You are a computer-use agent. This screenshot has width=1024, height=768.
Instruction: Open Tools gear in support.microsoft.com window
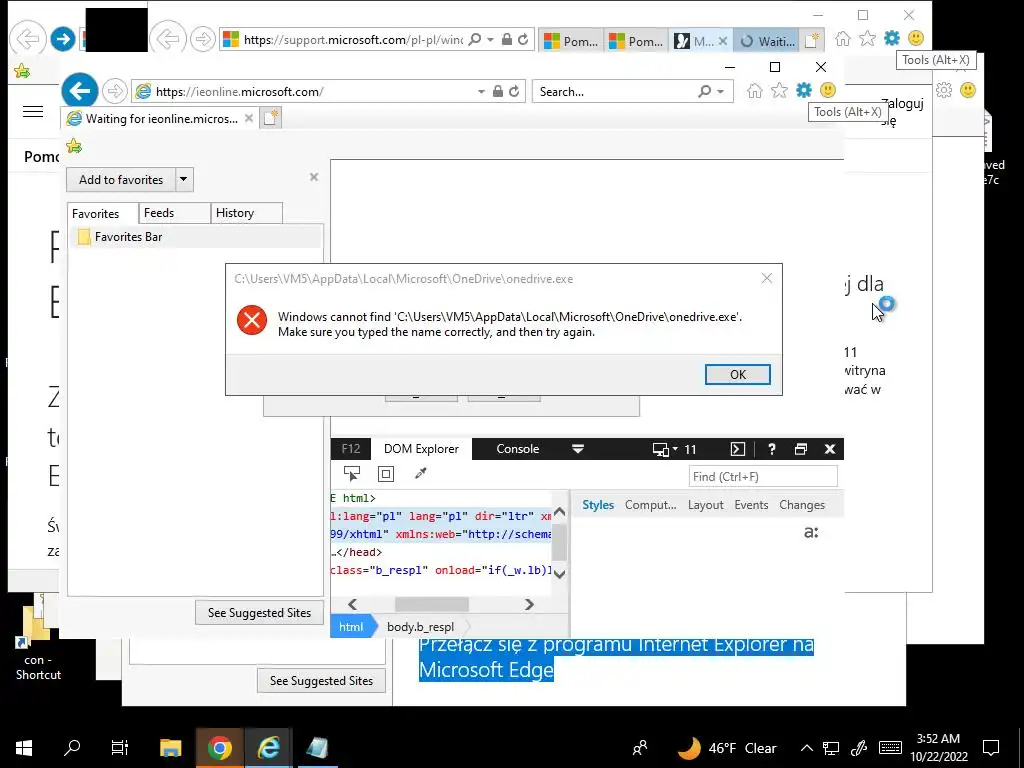[x=891, y=38]
